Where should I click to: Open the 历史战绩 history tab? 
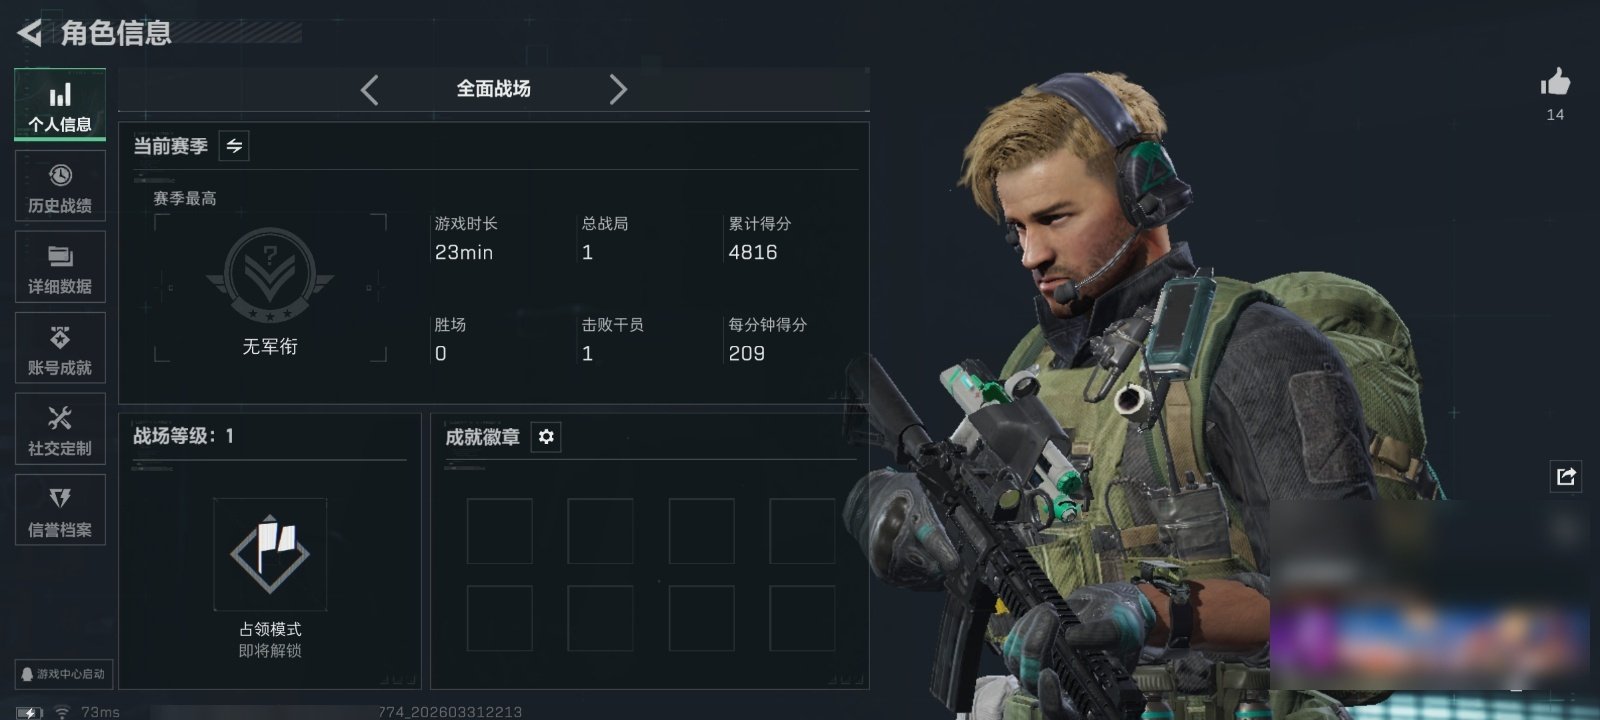point(60,186)
